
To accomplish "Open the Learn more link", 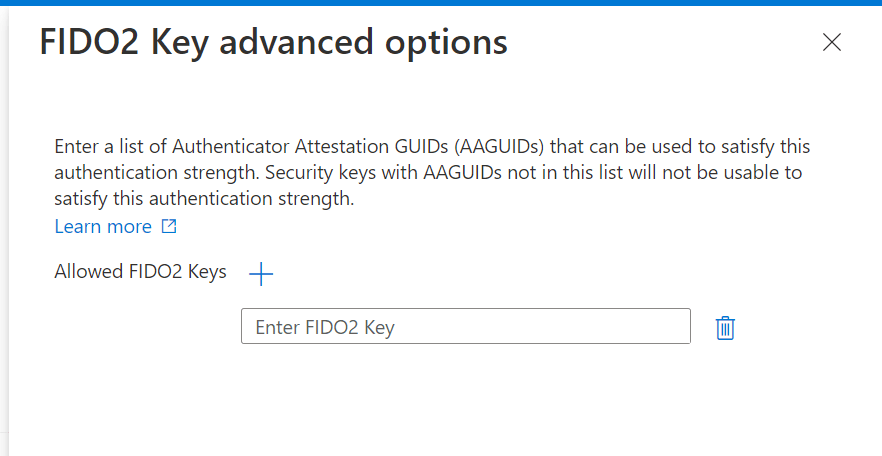I will [103, 227].
